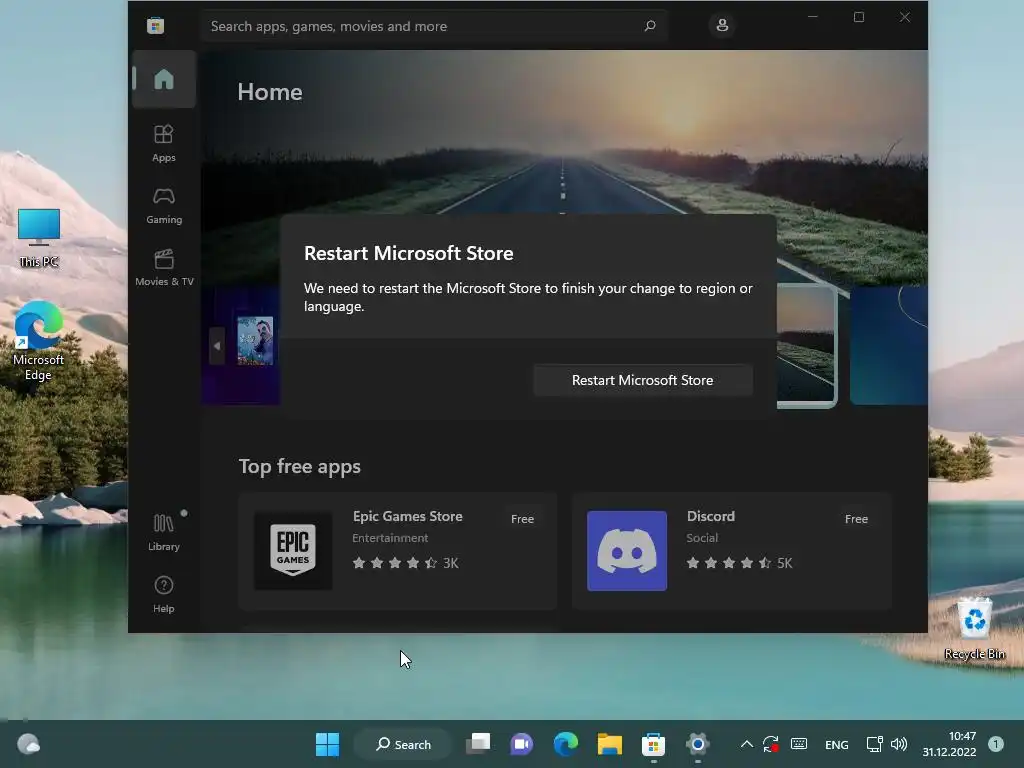Open Microsoft Edge from the taskbar
The height and width of the screenshot is (768, 1024).
(566, 744)
